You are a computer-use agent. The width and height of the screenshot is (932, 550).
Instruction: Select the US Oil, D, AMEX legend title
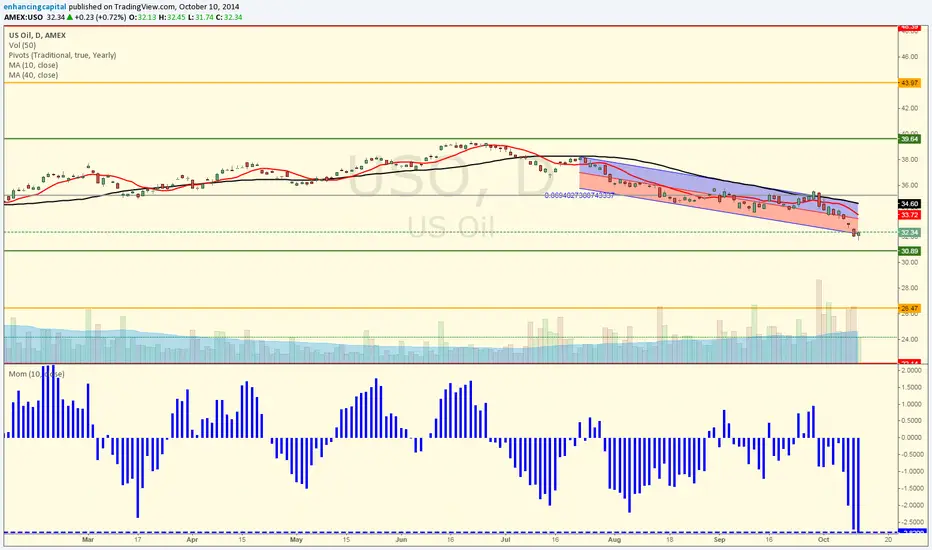pyautogui.click(x=37, y=35)
